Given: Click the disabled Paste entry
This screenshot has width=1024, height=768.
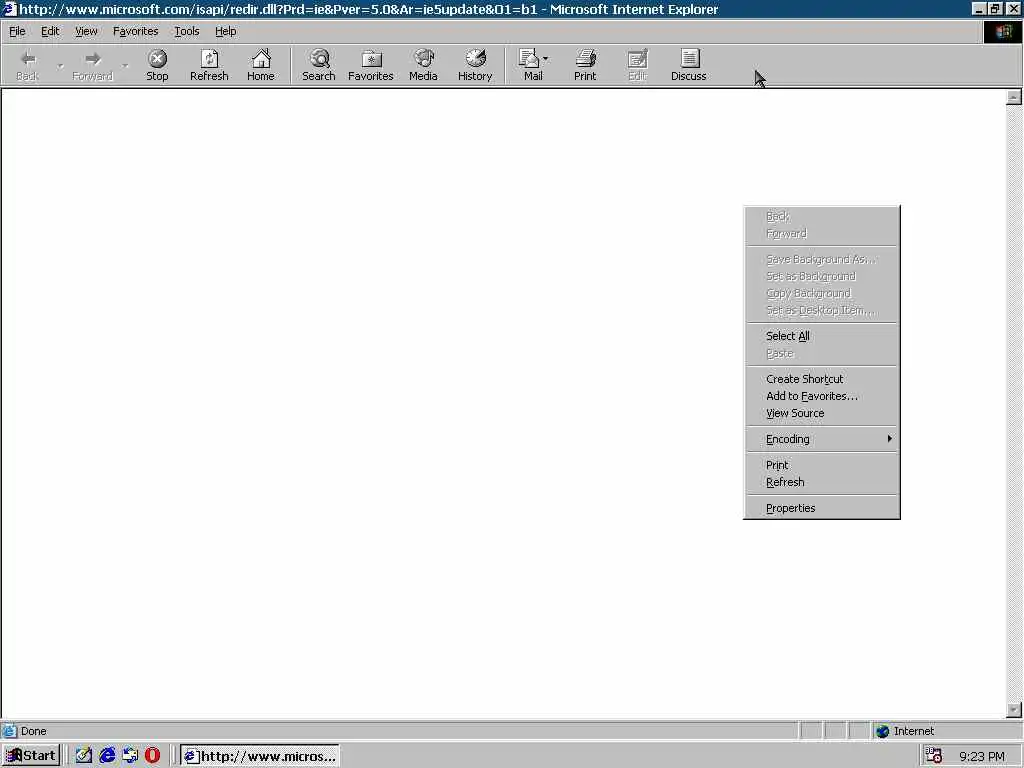Looking at the screenshot, I should click(822, 353).
